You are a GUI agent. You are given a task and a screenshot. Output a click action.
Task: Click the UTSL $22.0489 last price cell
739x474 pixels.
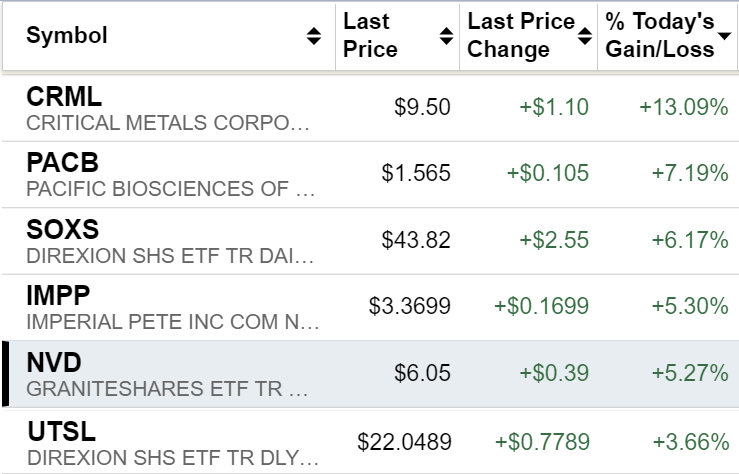pos(404,440)
